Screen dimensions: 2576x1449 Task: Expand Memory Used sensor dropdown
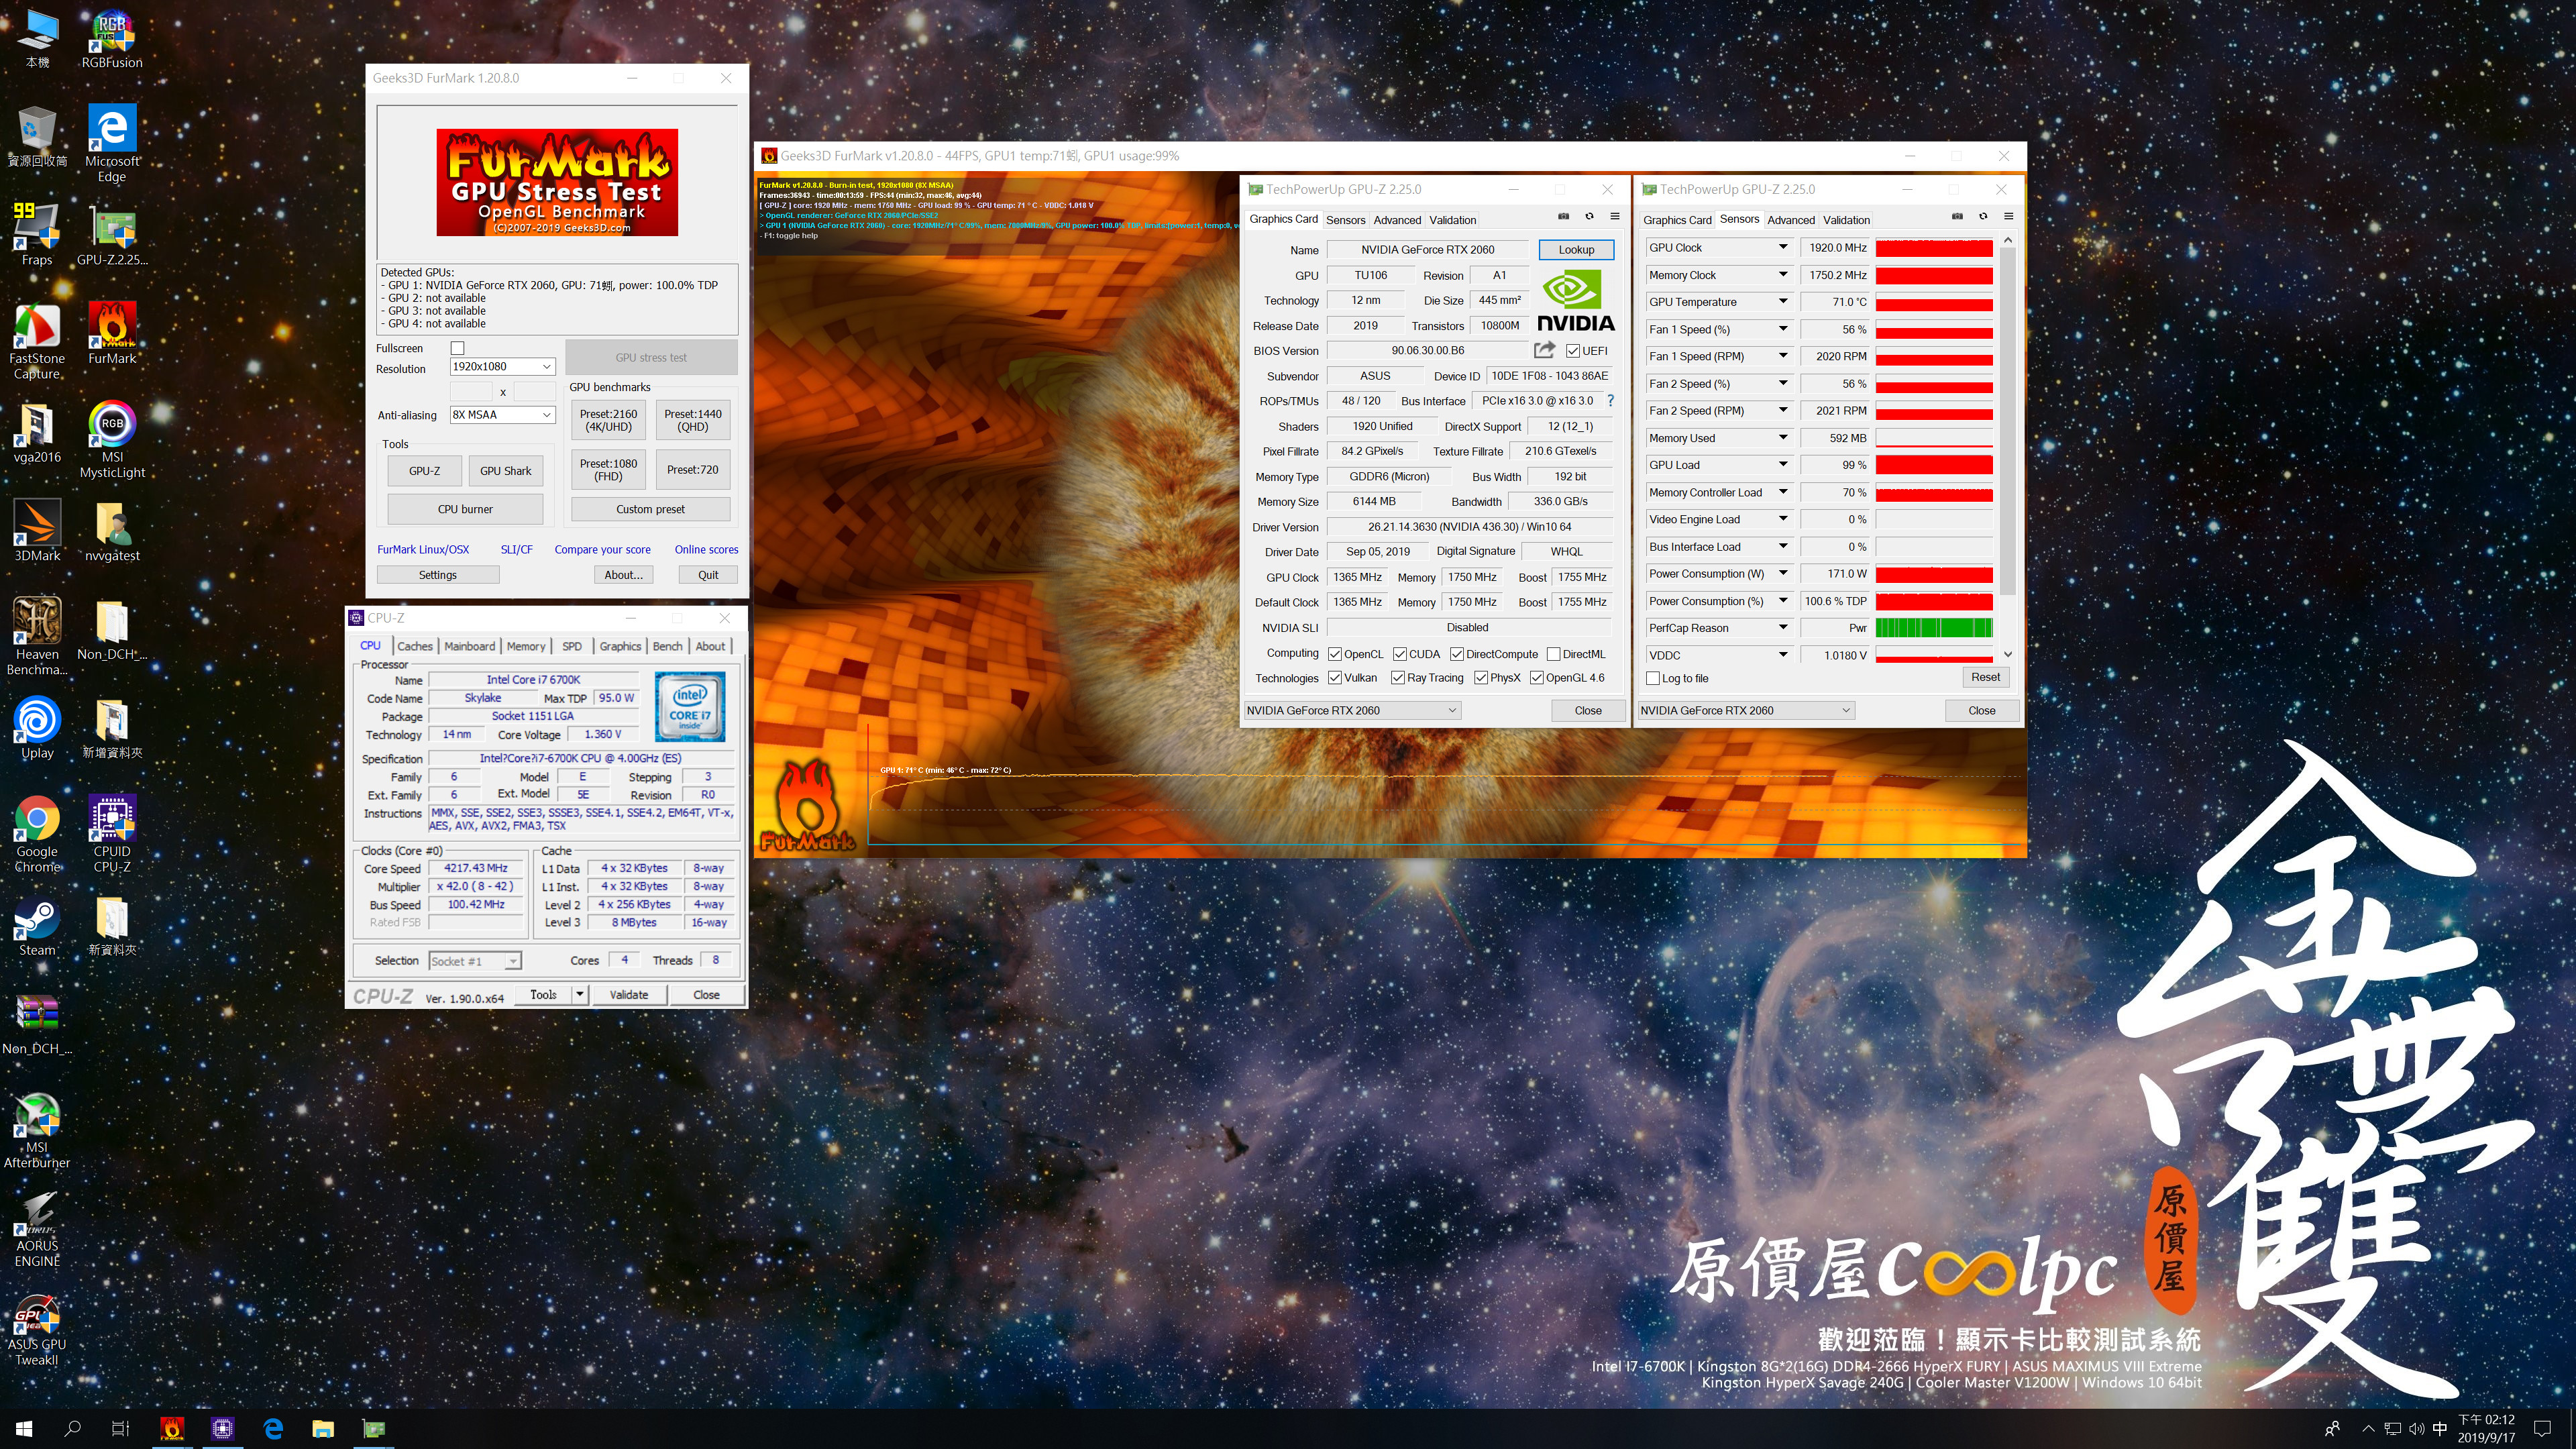click(1782, 437)
